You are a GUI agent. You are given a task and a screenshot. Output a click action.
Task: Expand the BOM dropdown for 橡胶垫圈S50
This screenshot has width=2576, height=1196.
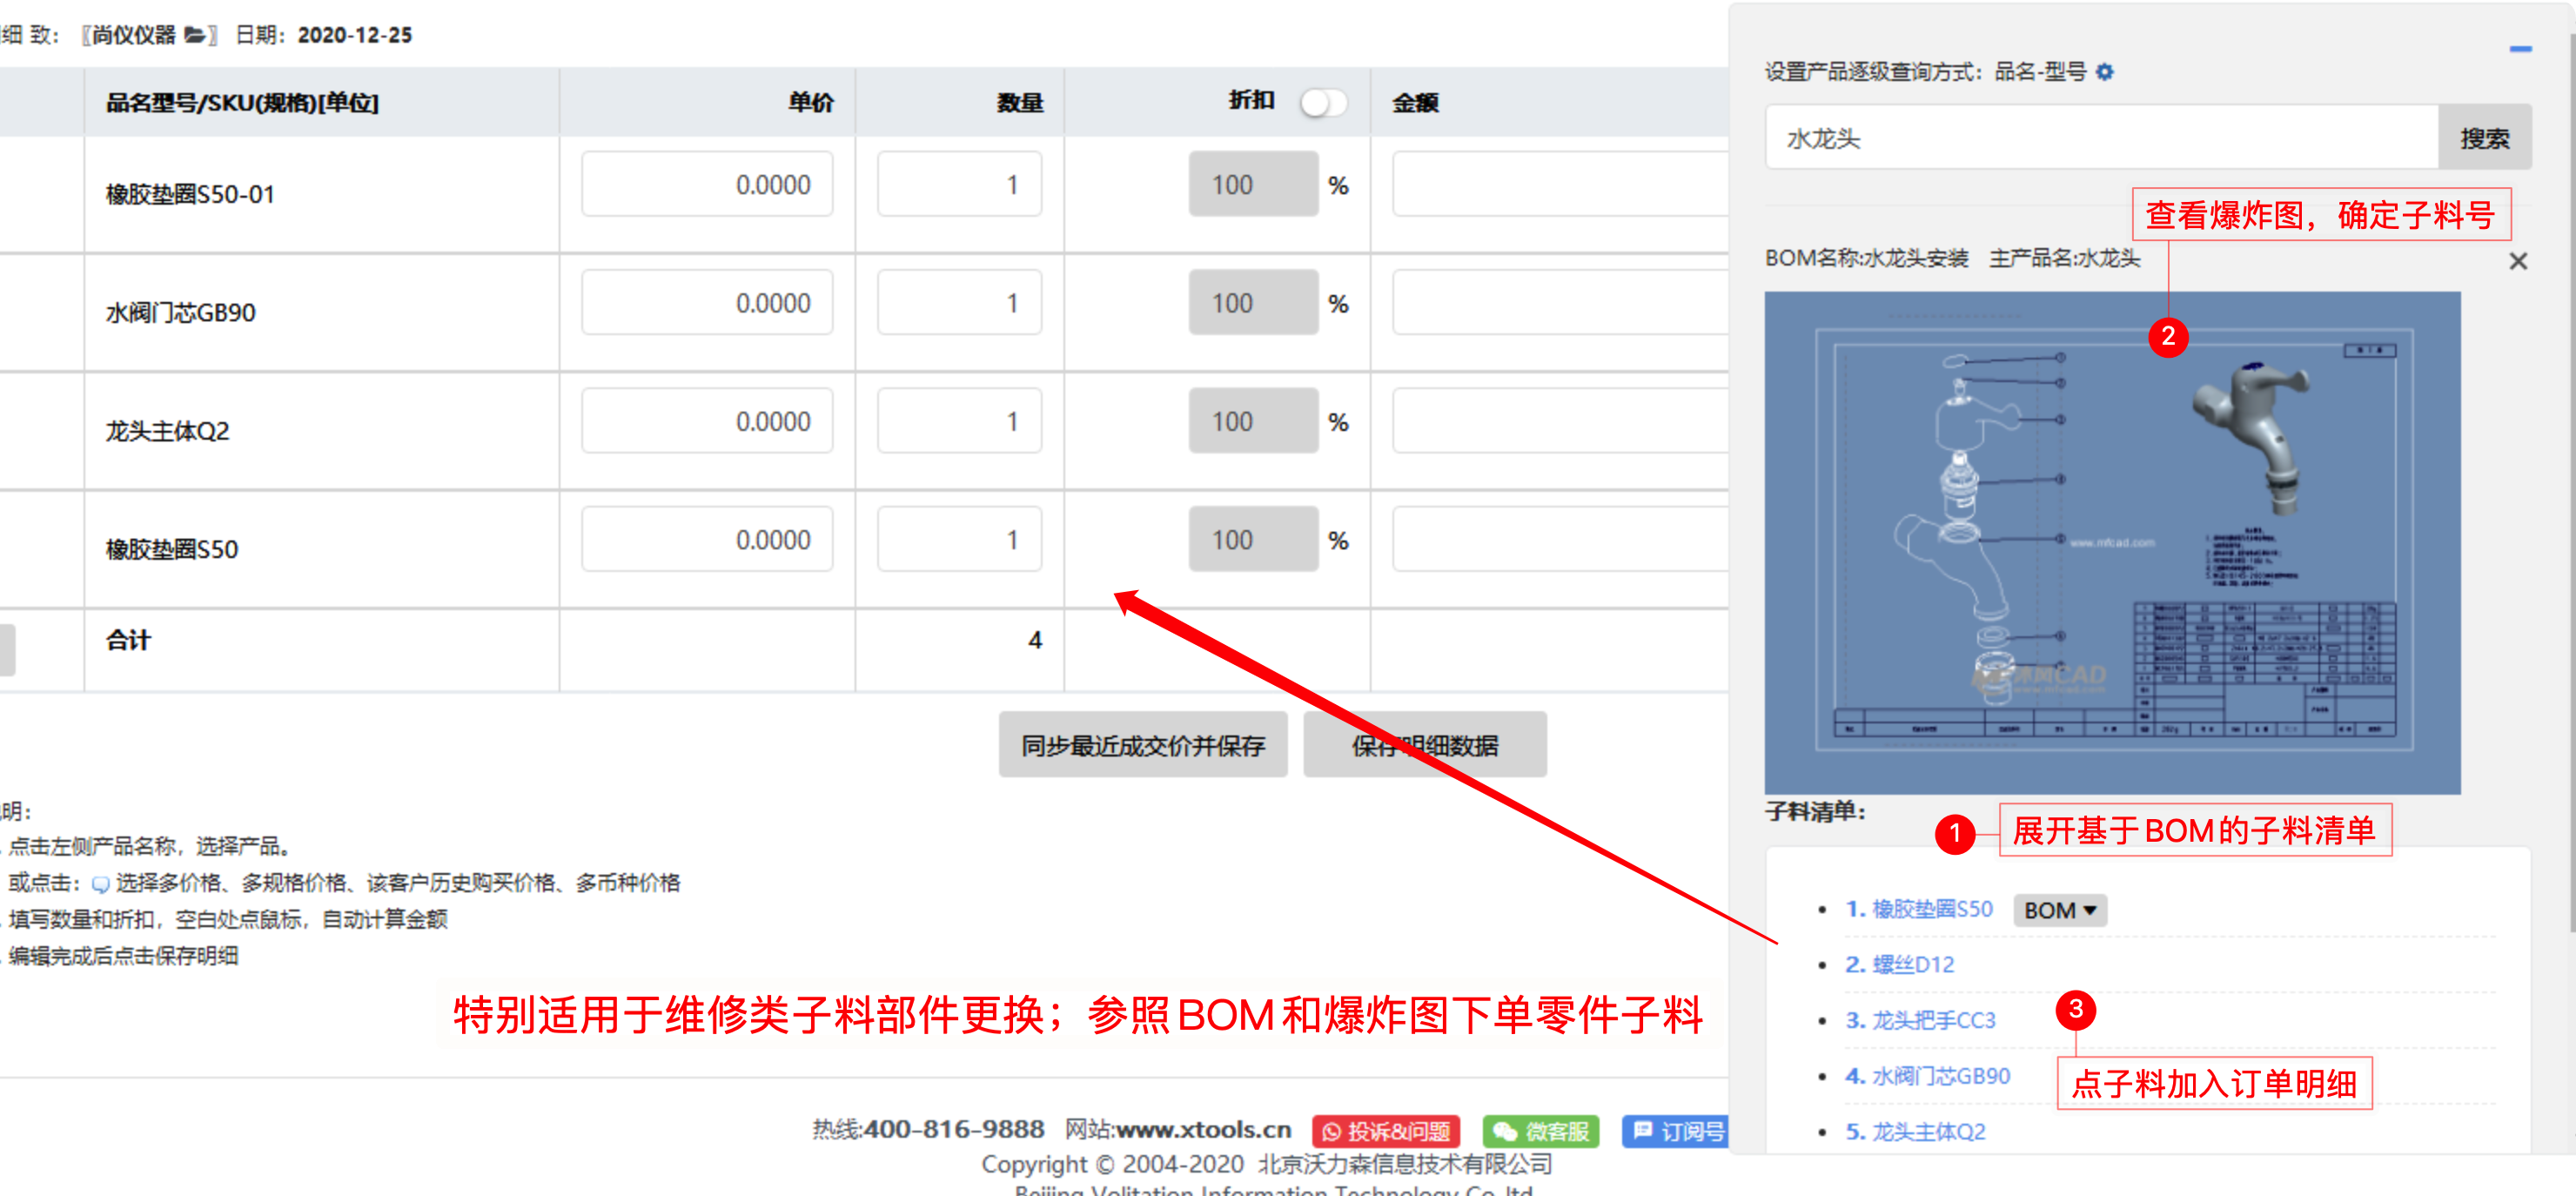[2059, 910]
